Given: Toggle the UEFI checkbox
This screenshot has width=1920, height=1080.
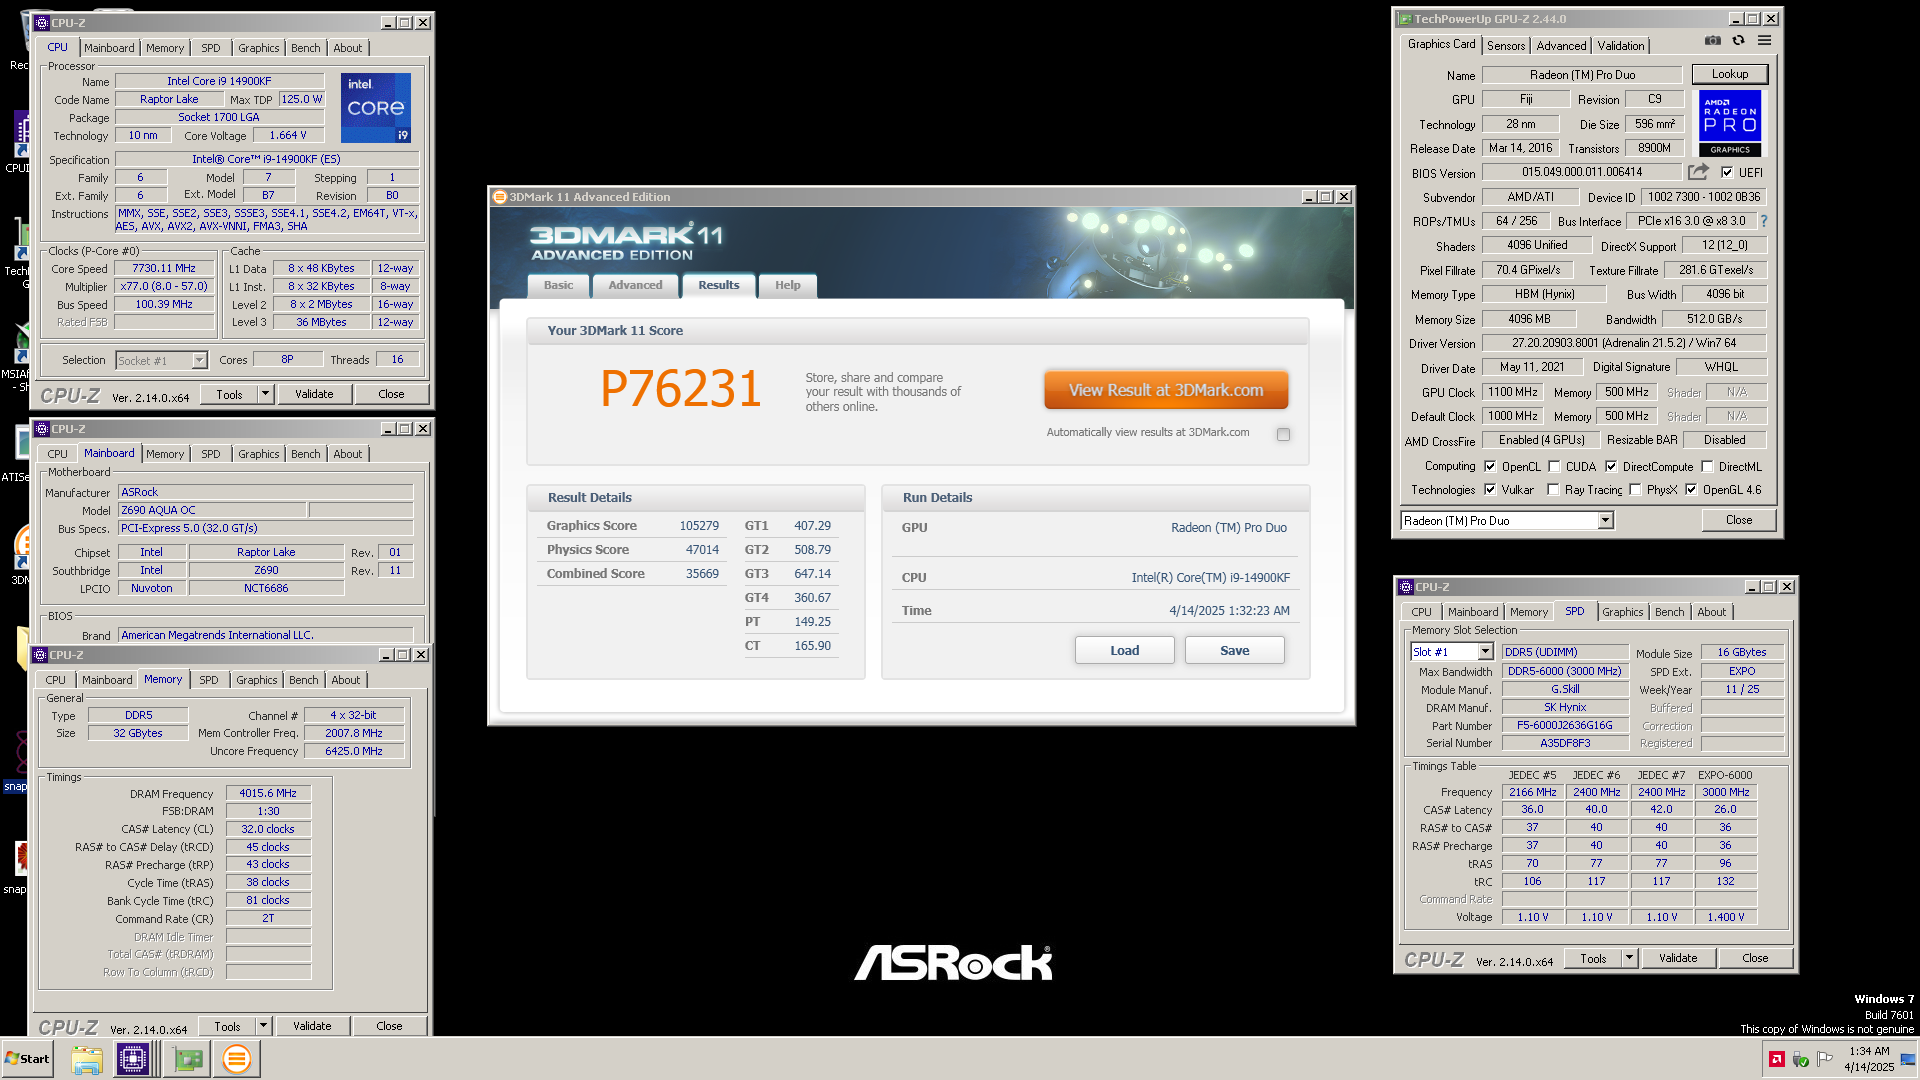Looking at the screenshot, I should (1727, 172).
